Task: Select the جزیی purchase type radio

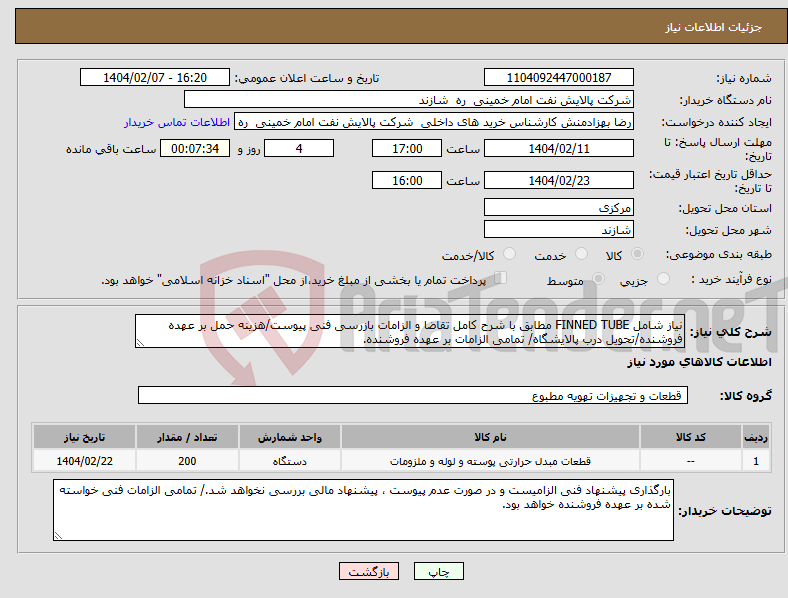Action: click(663, 278)
